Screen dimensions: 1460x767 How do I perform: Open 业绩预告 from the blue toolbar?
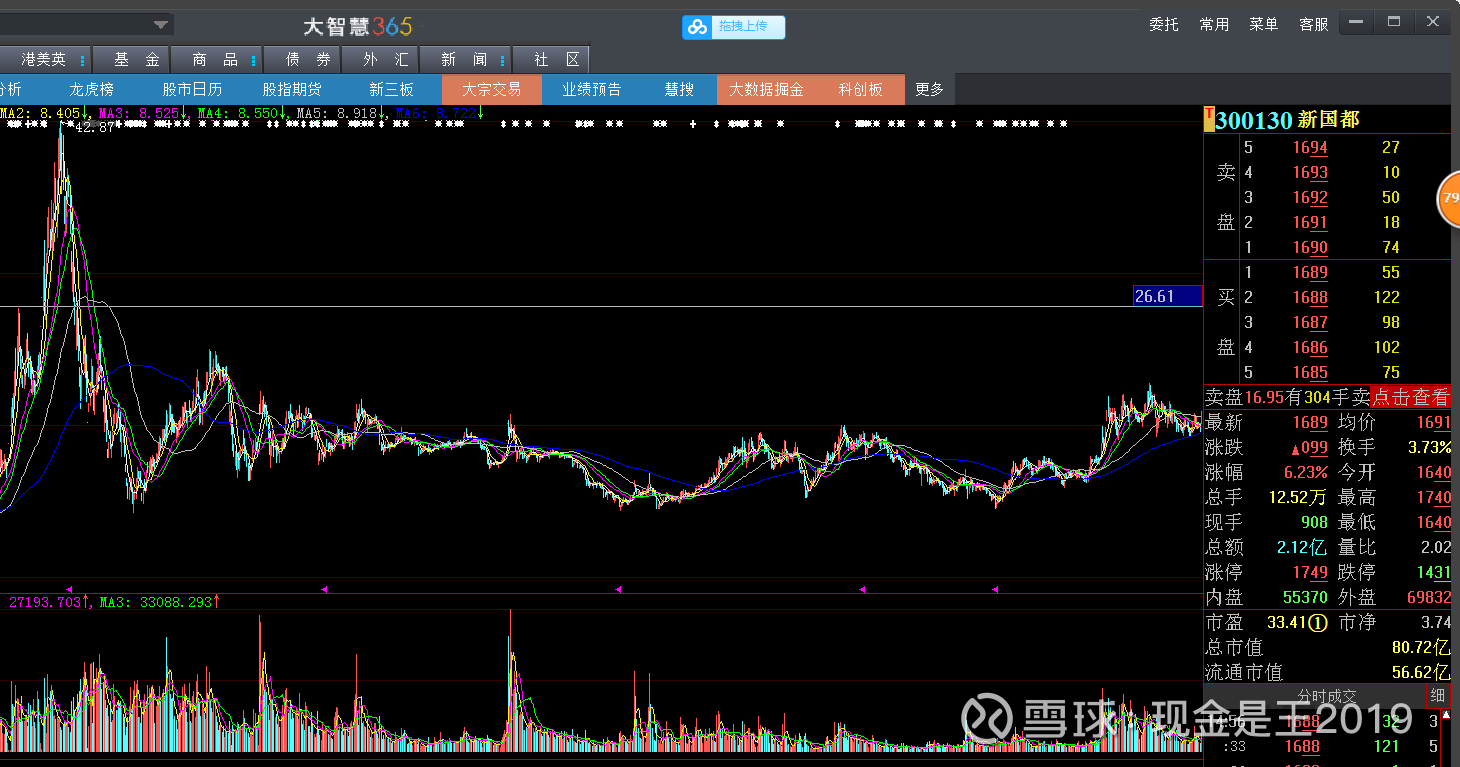coord(591,89)
